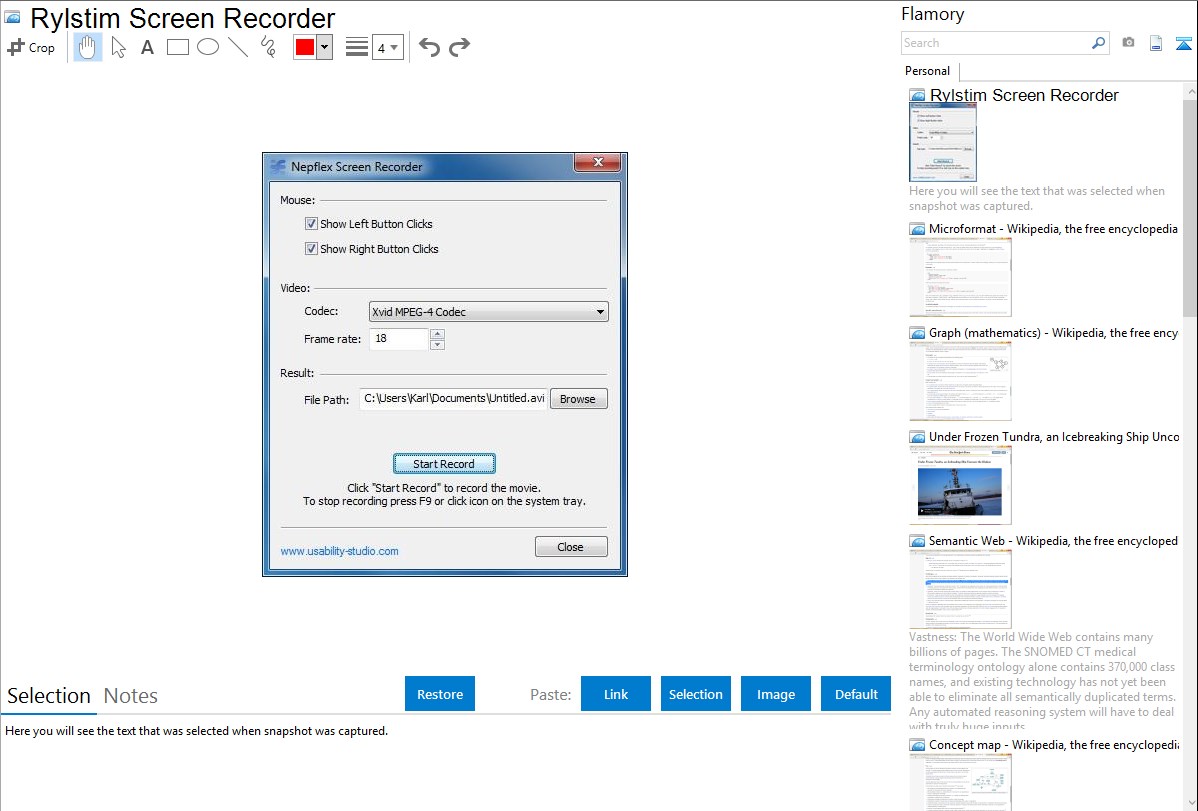Pick the ellipse drawing tool
Viewport: 1198px width, 811px height.
pyautogui.click(x=208, y=47)
